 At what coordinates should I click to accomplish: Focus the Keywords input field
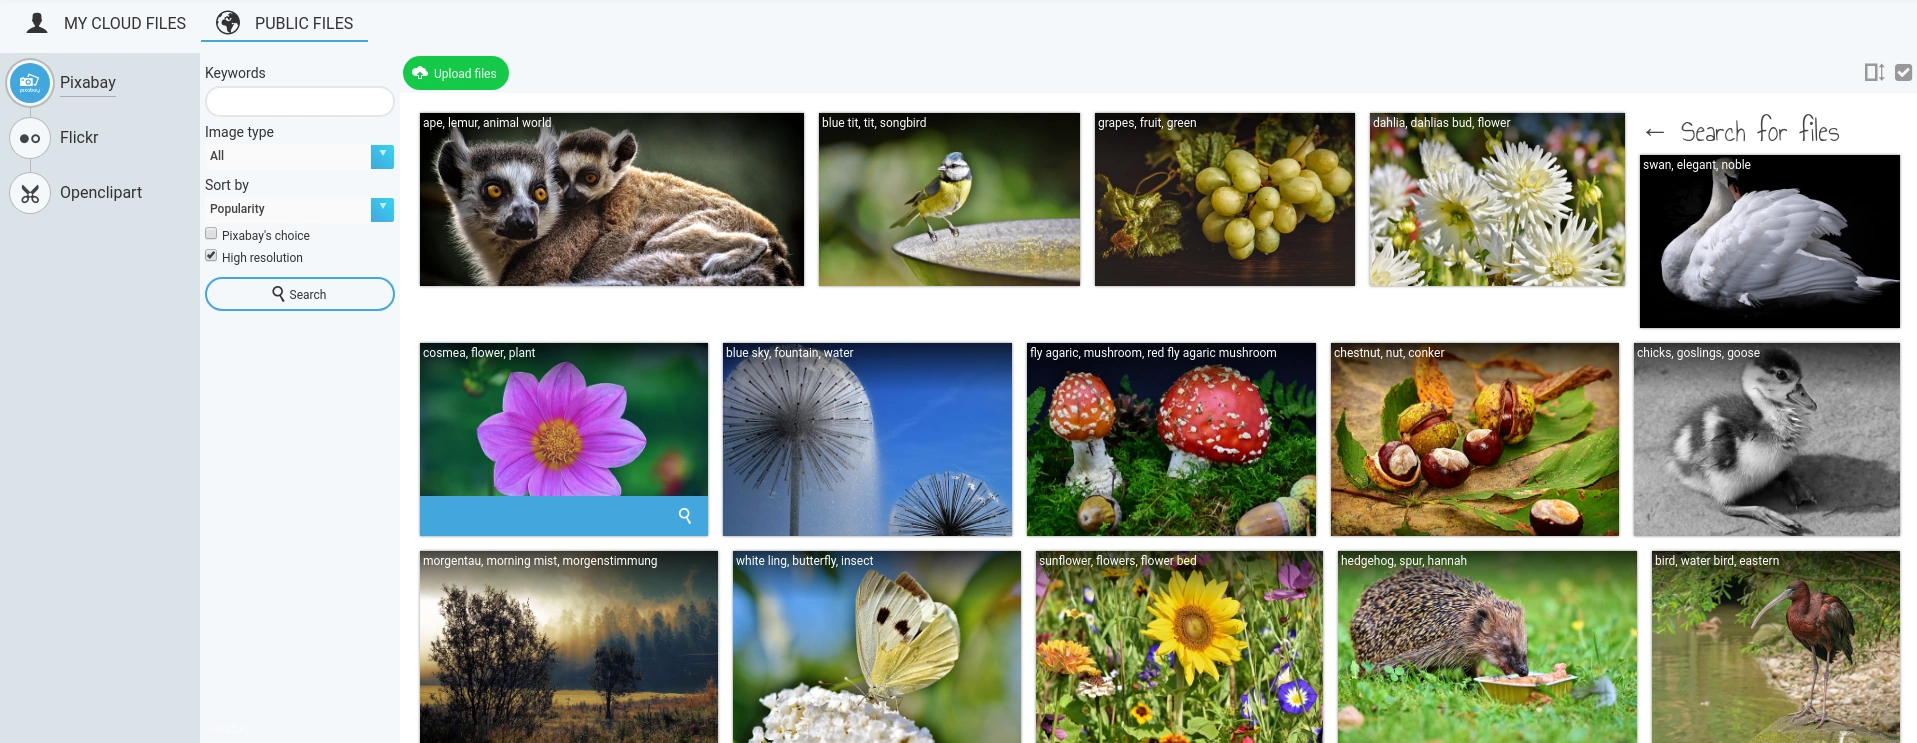point(299,102)
